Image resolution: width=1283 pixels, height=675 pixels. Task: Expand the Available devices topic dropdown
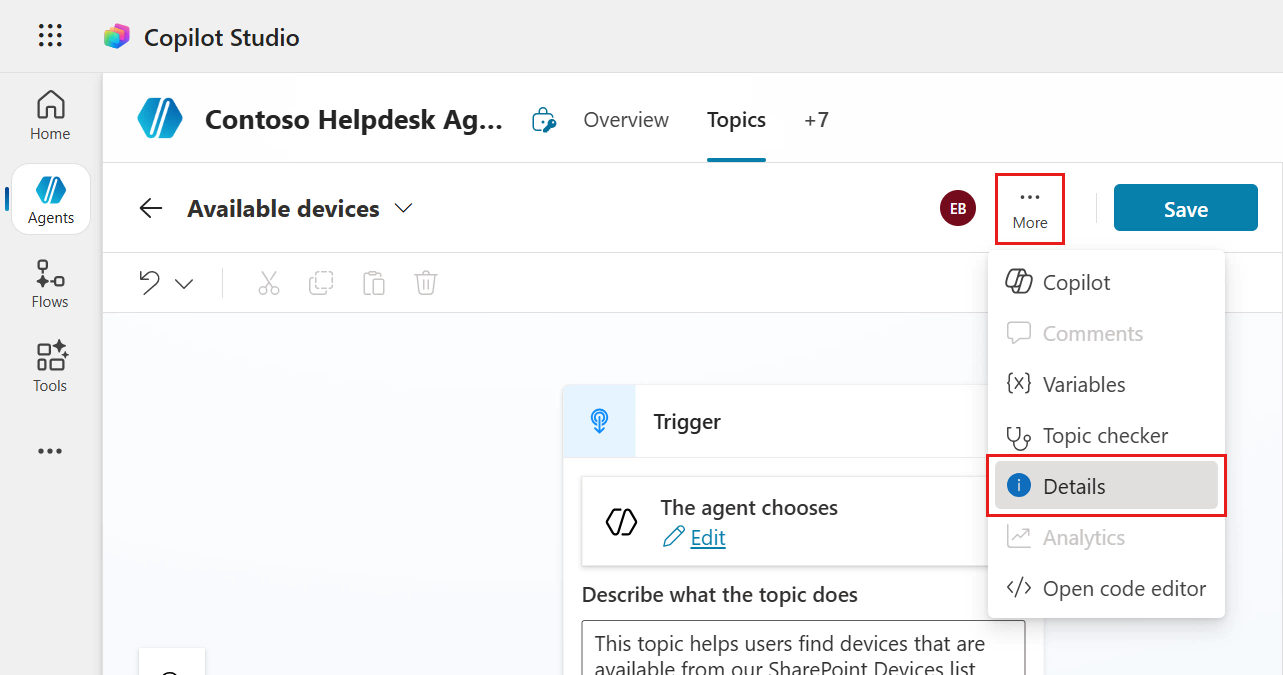pos(403,208)
